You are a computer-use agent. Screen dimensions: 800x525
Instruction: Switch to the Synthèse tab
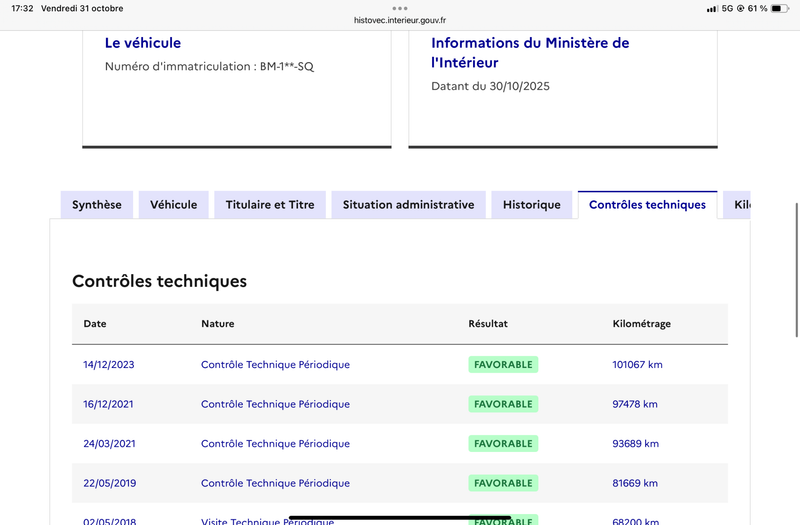tap(97, 205)
